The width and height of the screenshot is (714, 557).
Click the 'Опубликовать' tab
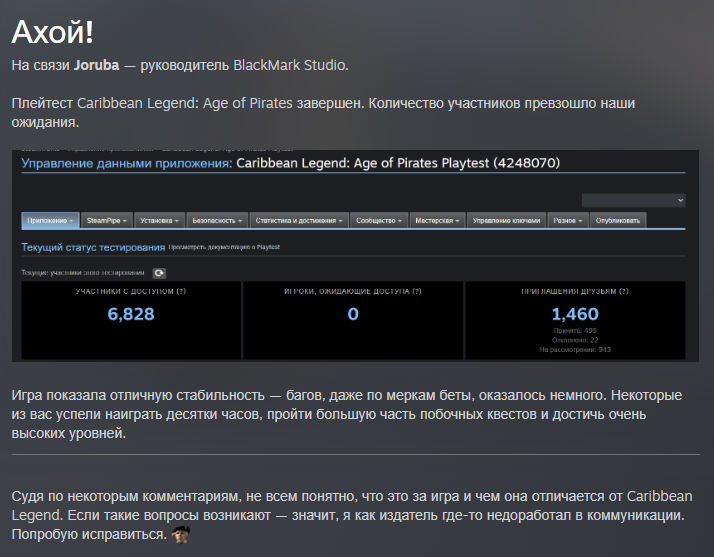[x=617, y=220]
